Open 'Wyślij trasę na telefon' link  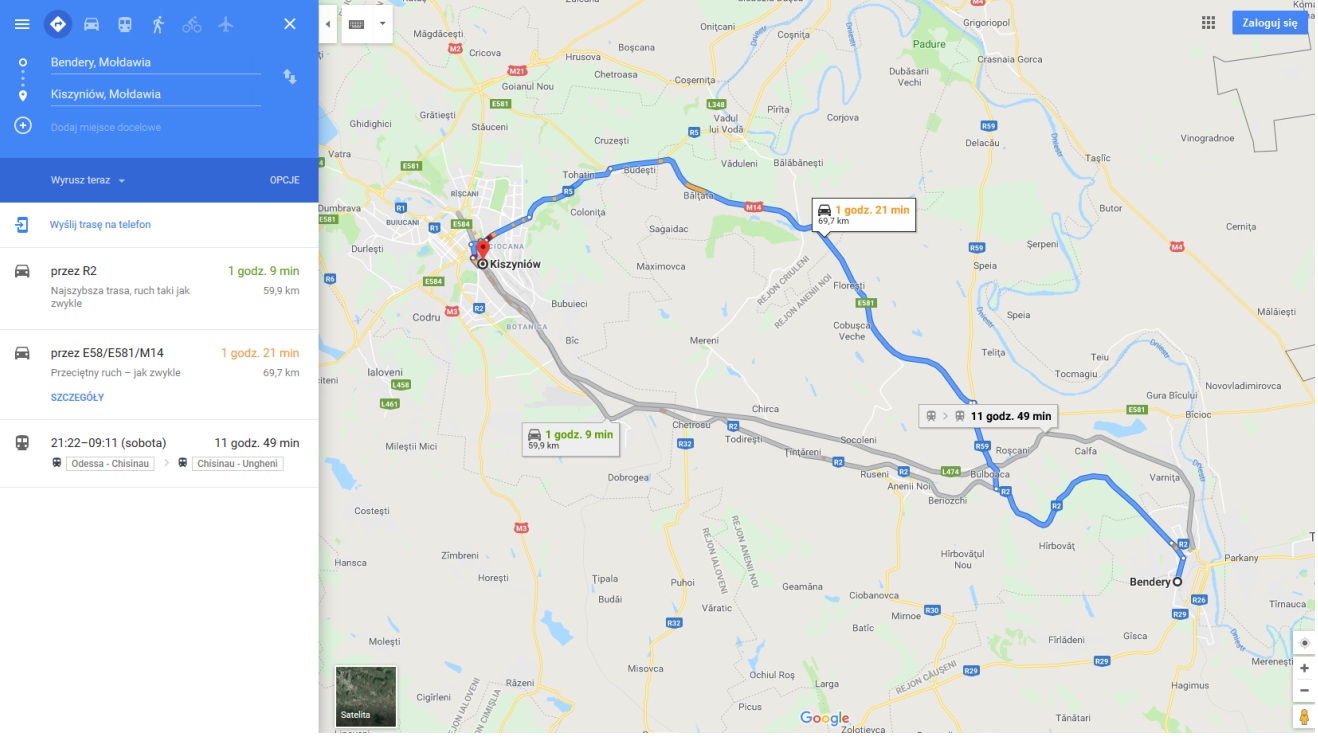100,225
